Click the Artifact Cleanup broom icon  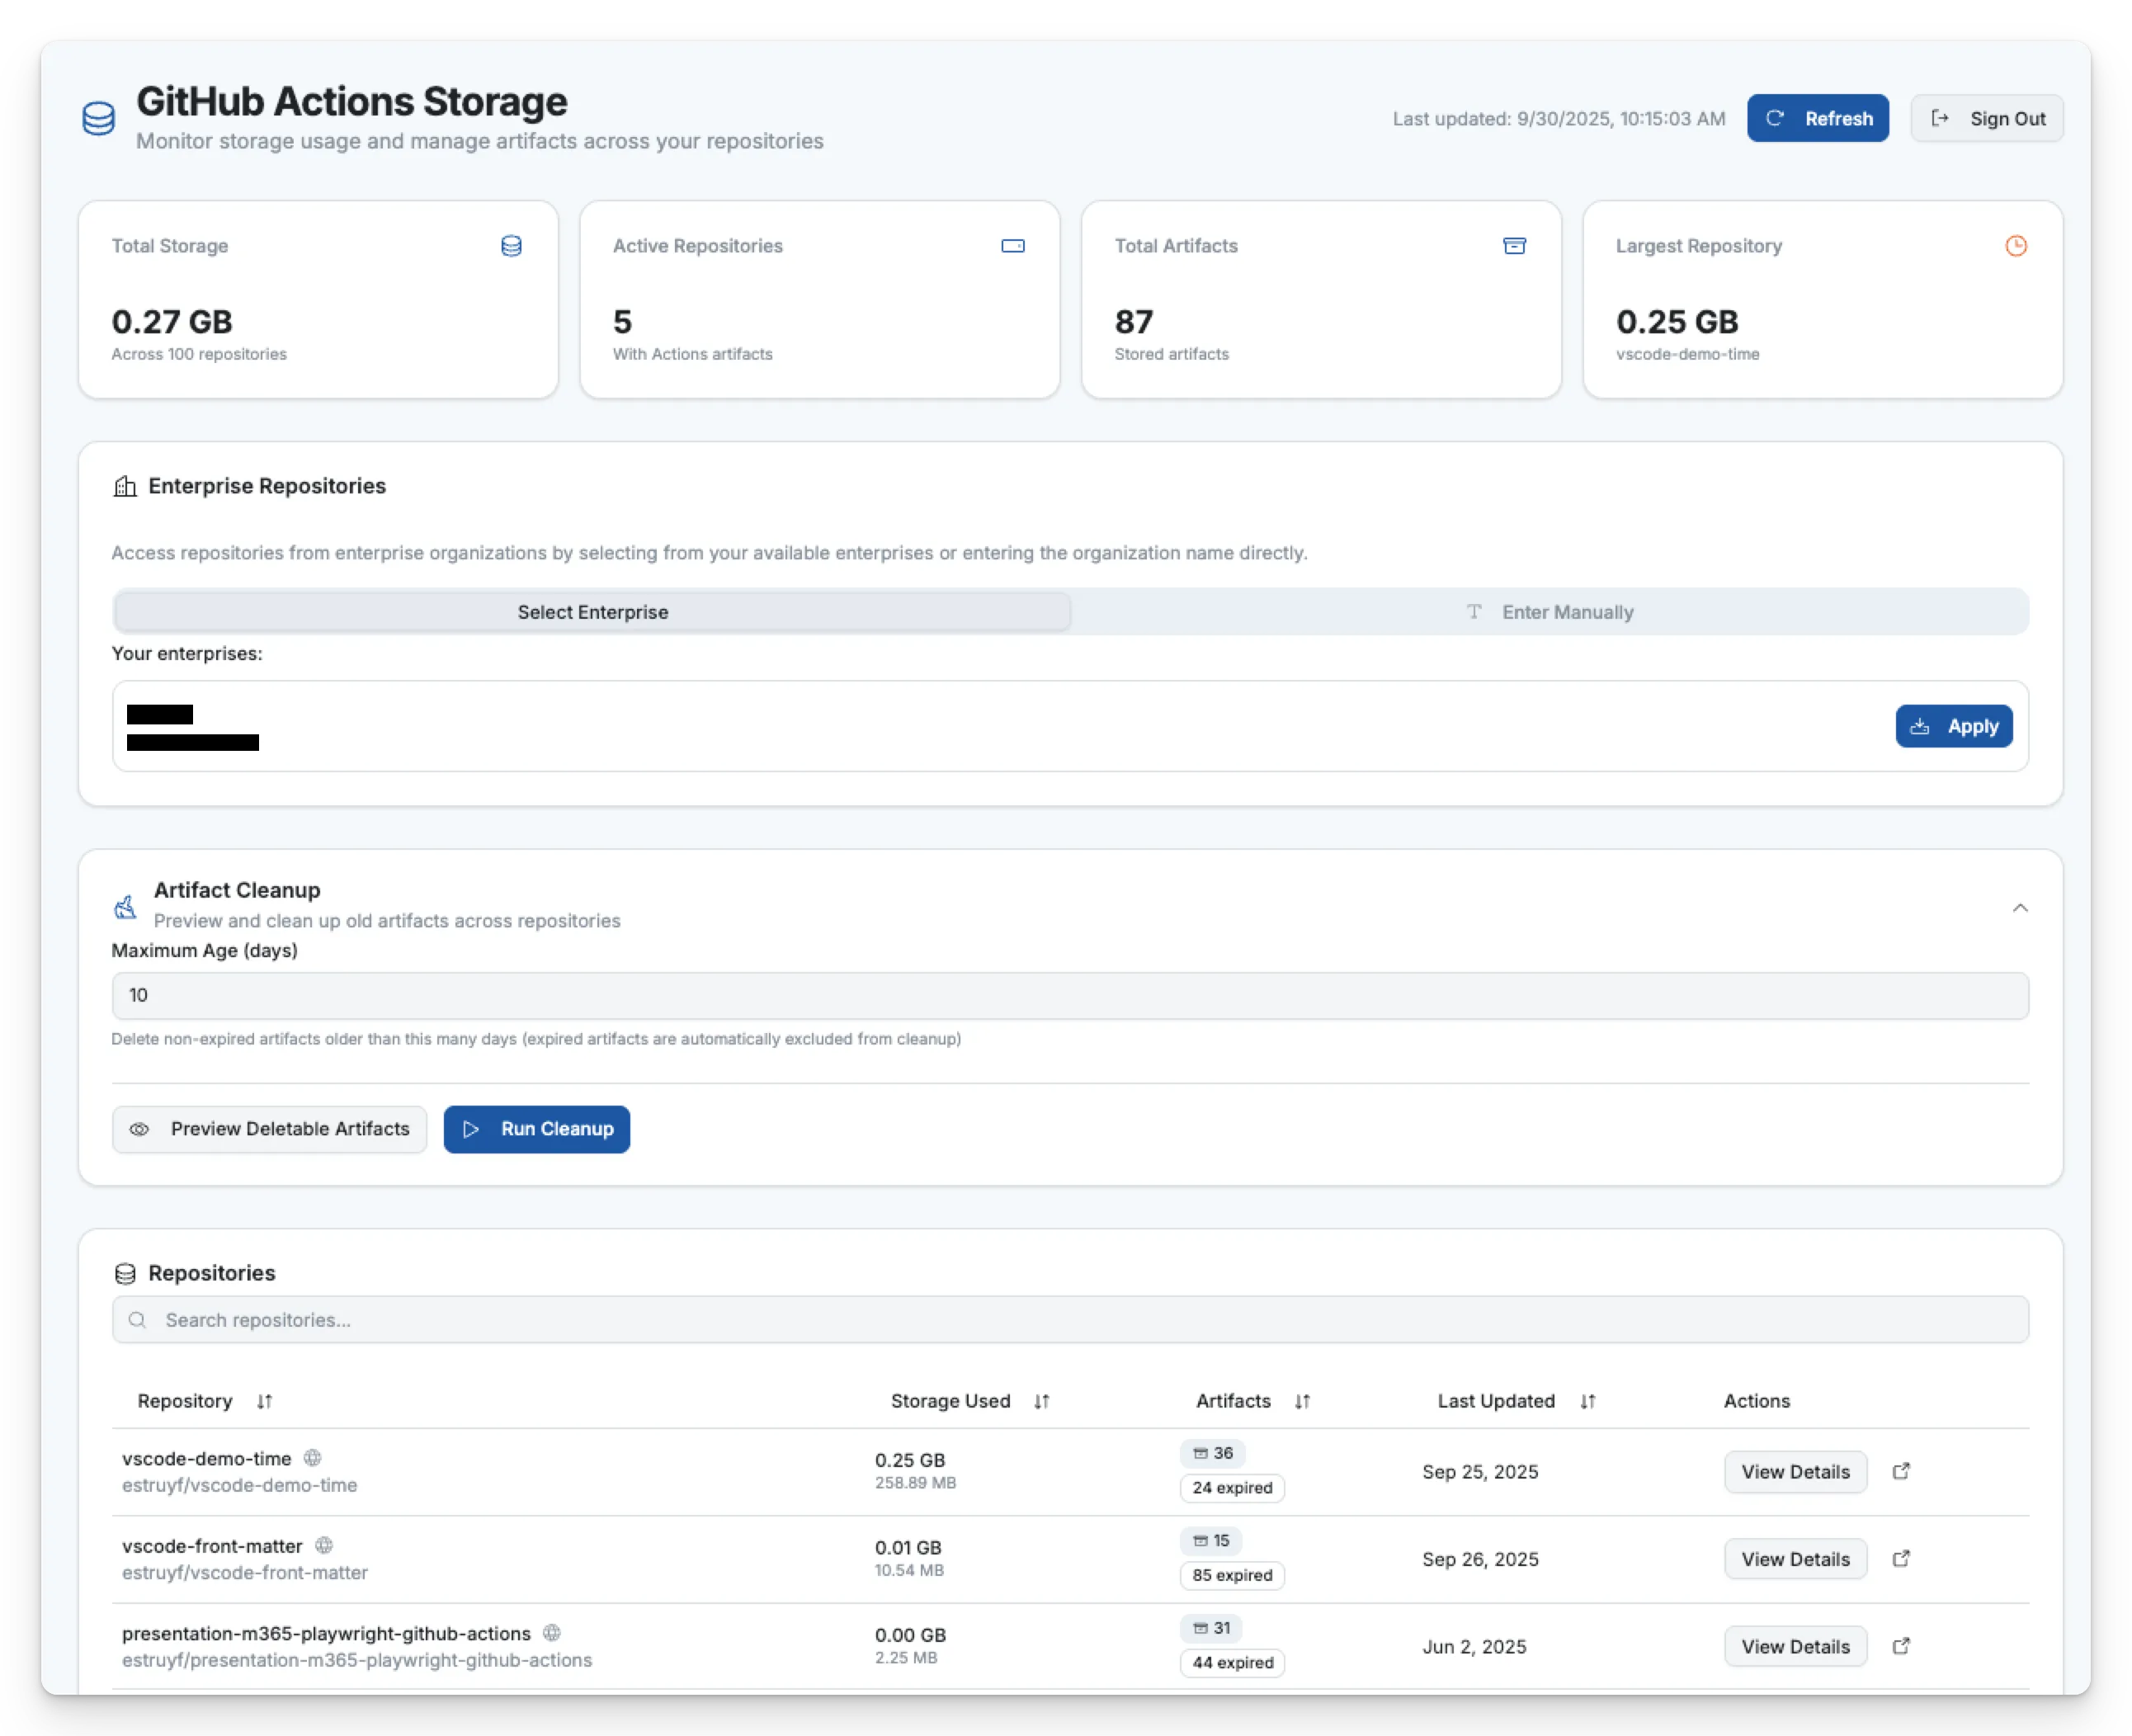125,907
